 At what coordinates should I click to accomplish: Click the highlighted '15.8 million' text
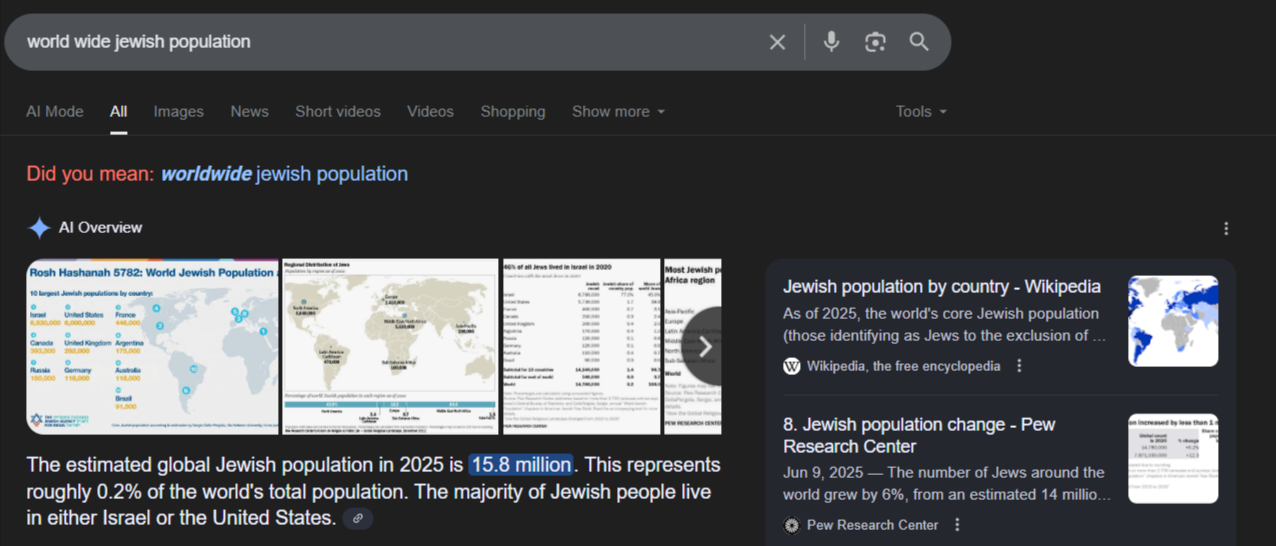point(521,465)
